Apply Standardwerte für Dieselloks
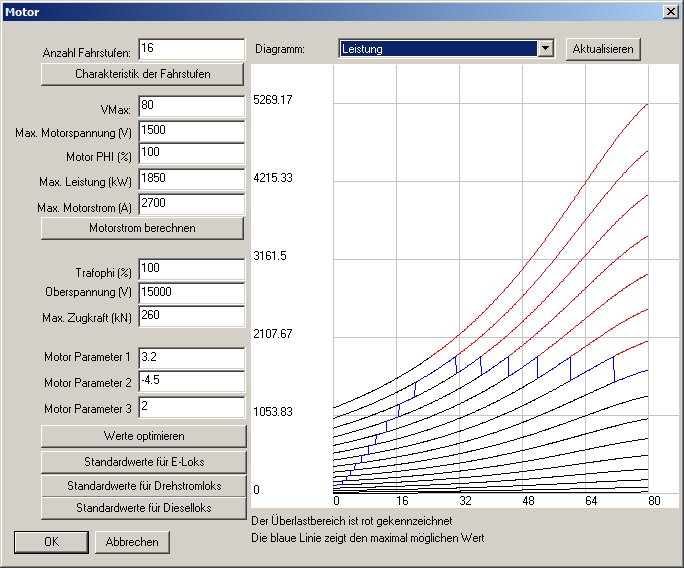Viewport: 684px width, 568px height. click(144, 508)
